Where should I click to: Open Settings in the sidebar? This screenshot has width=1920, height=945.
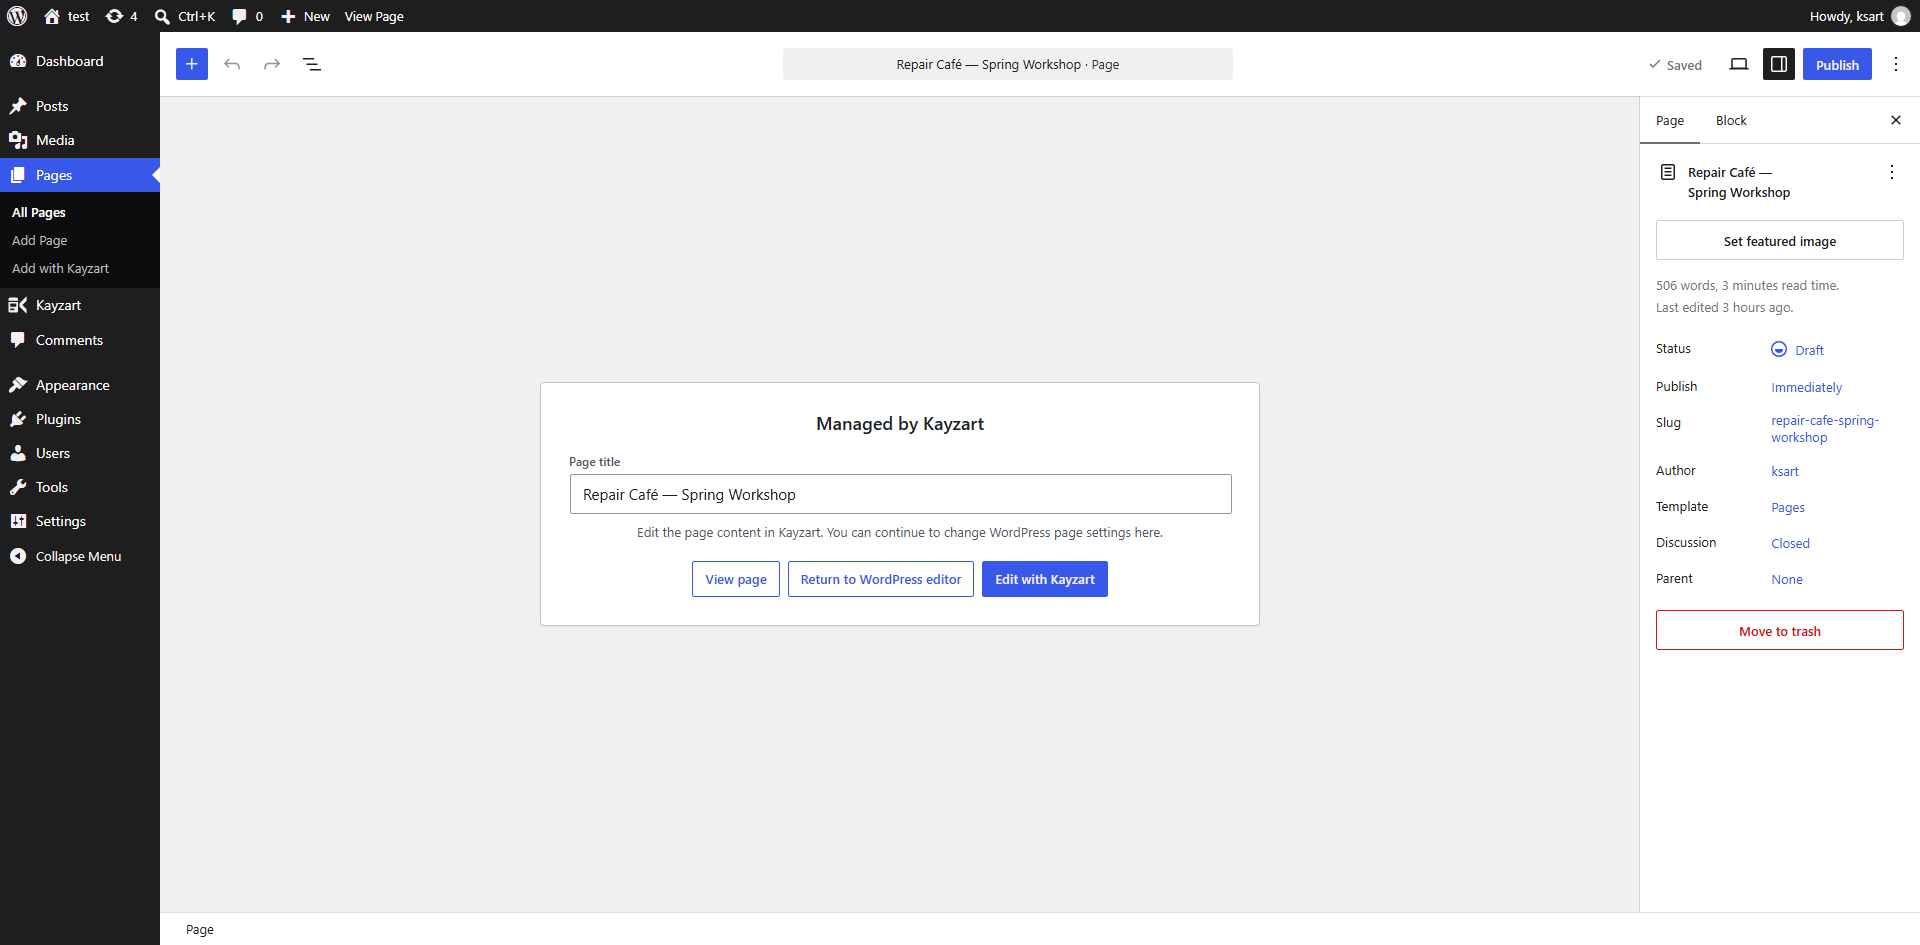pyautogui.click(x=80, y=521)
